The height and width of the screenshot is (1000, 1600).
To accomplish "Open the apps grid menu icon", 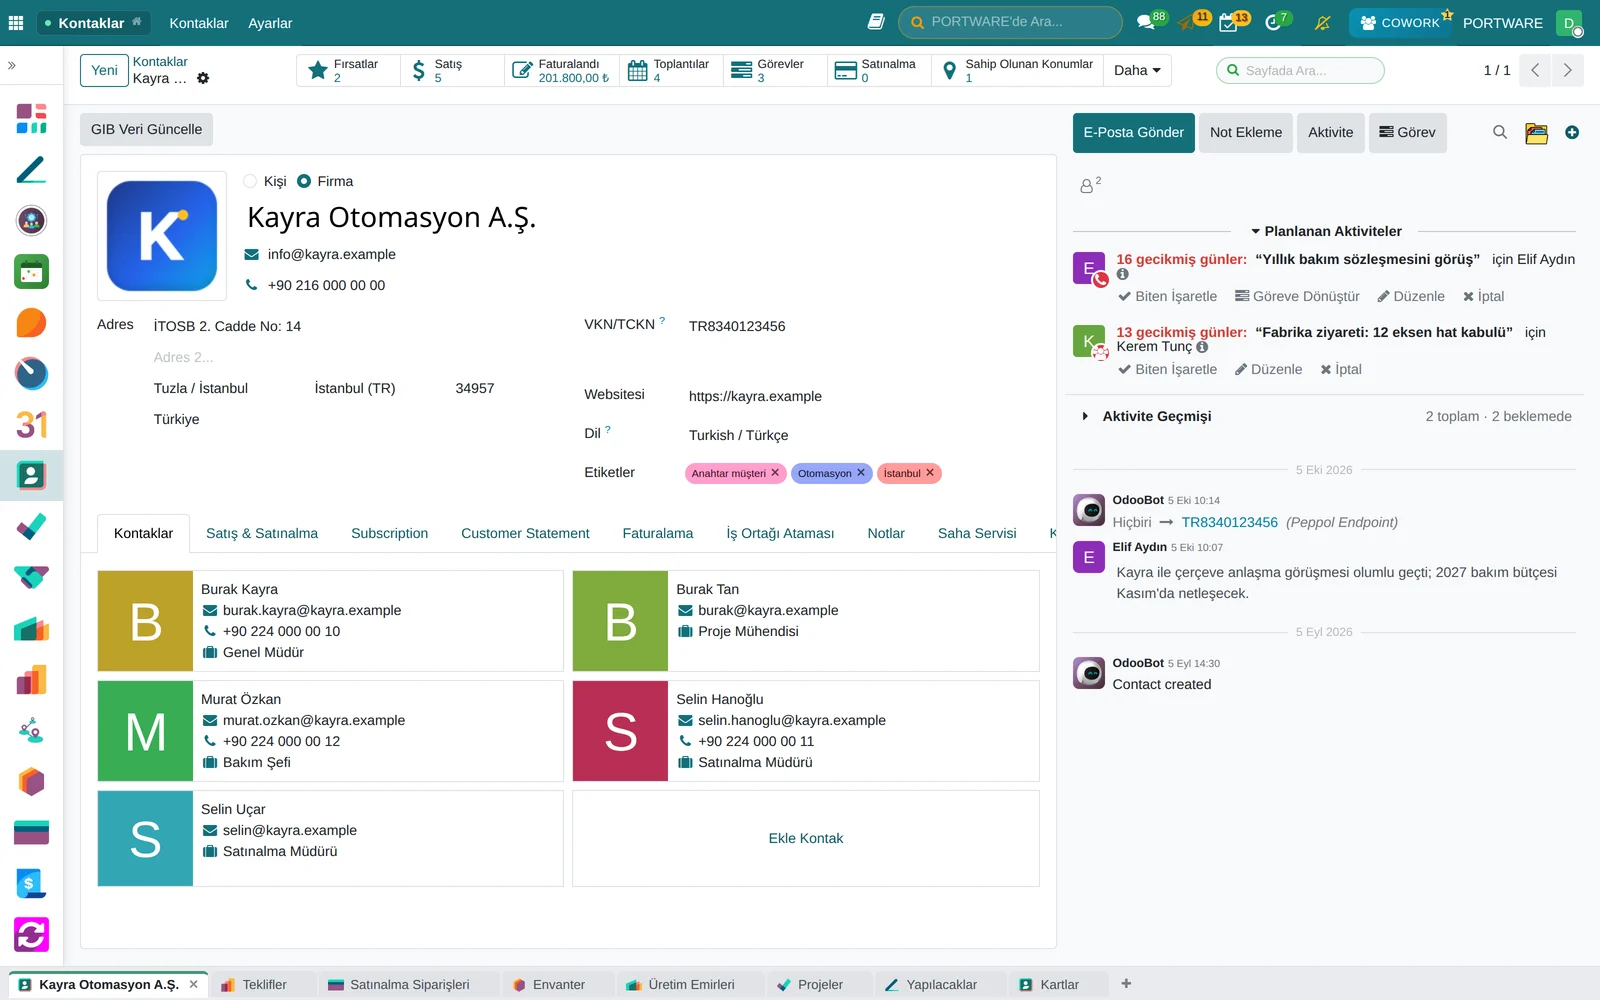I will pyautogui.click(x=16, y=23).
